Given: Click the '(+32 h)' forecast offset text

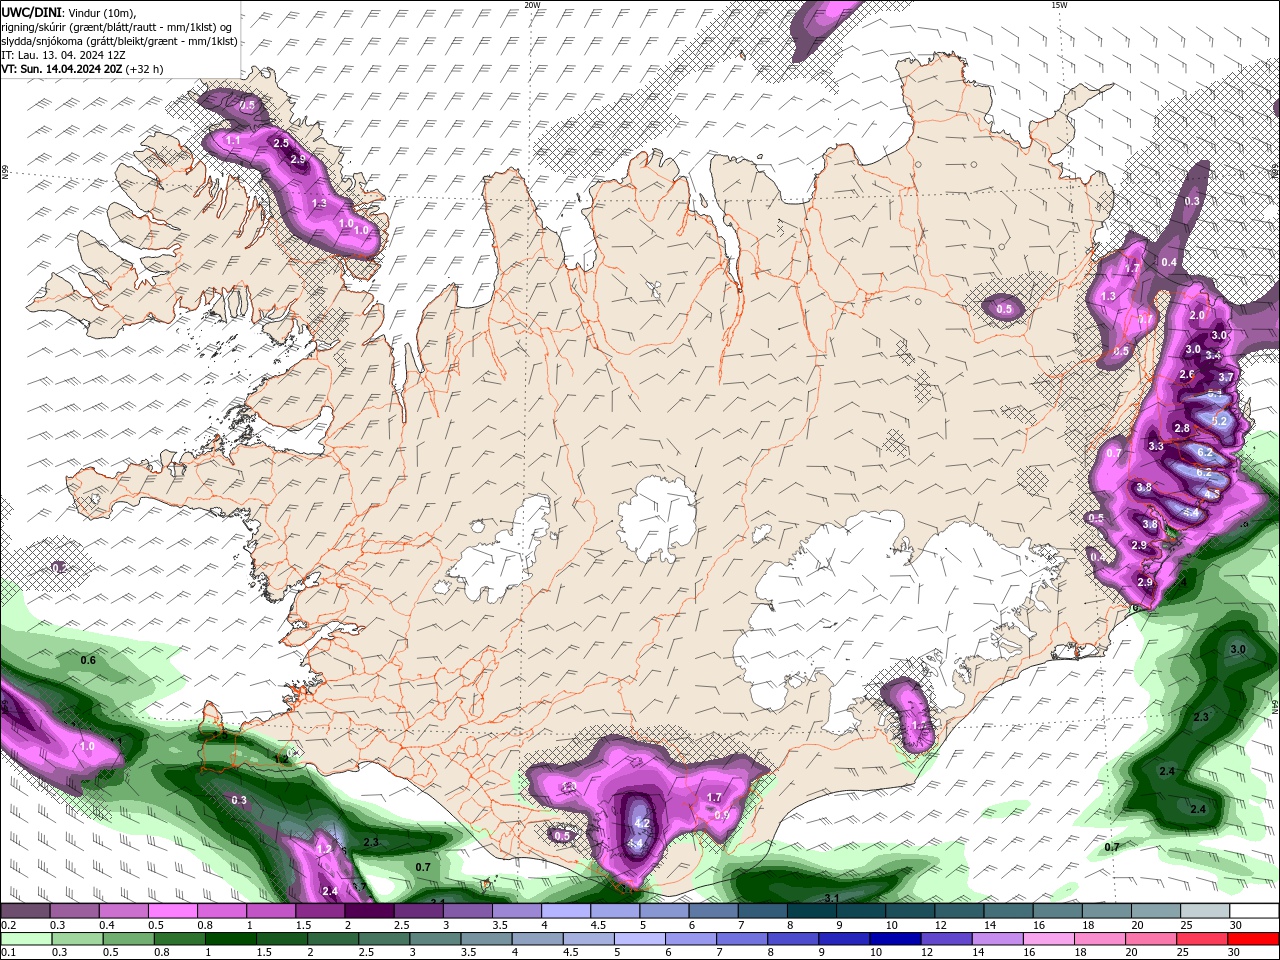Looking at the screenshot, I should pyautogui.click(x=145, y=69).
